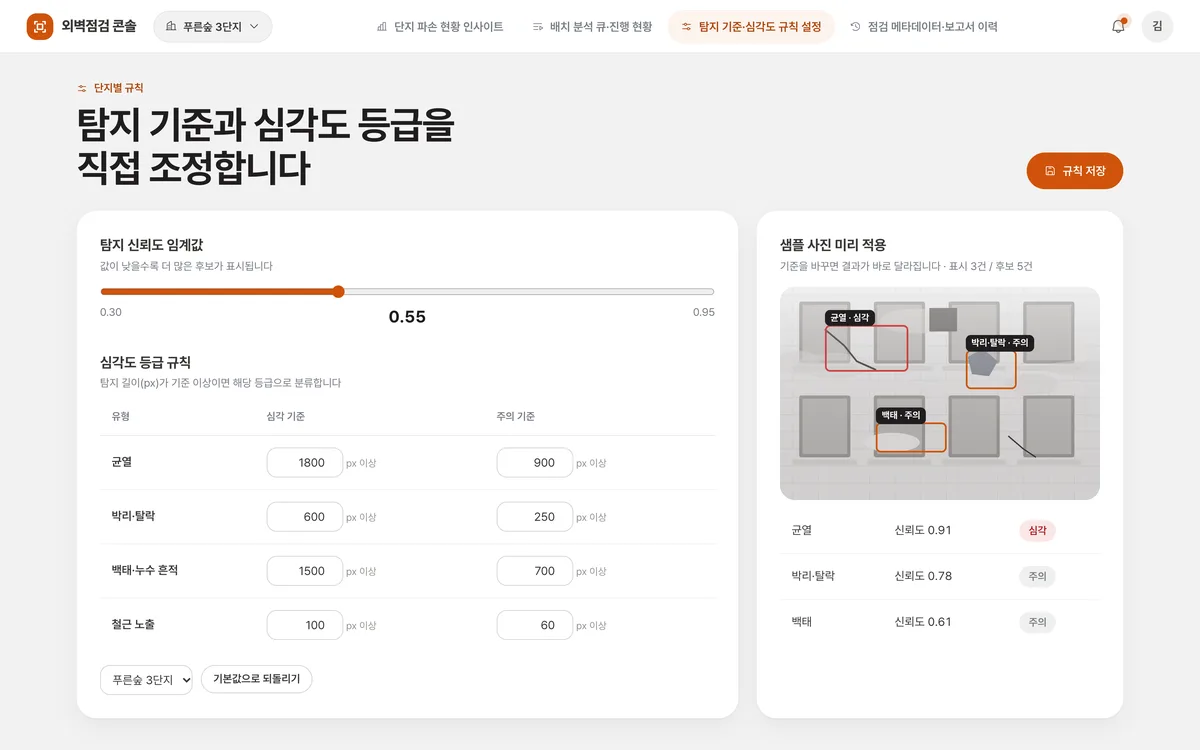Image resolution: width=1200 pixels, height=750 pixels.
Task: Click the 외벽점검 콘솔 logo icon
Action: click(40, 27)
